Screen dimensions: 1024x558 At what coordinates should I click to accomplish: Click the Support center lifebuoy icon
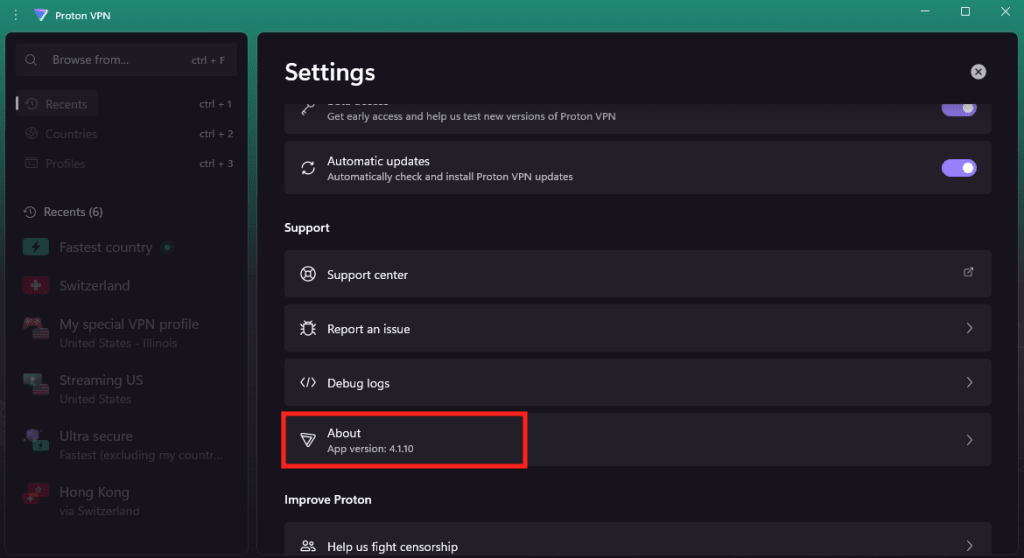click(308, 274)
